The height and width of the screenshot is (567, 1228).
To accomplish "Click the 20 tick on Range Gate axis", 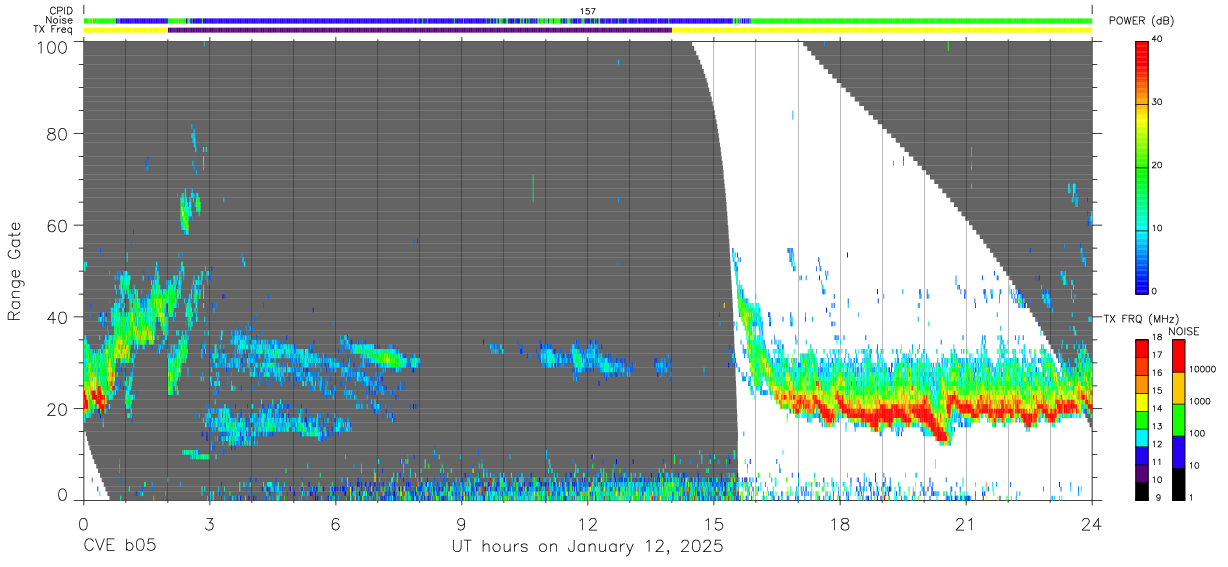I will 57,409.
